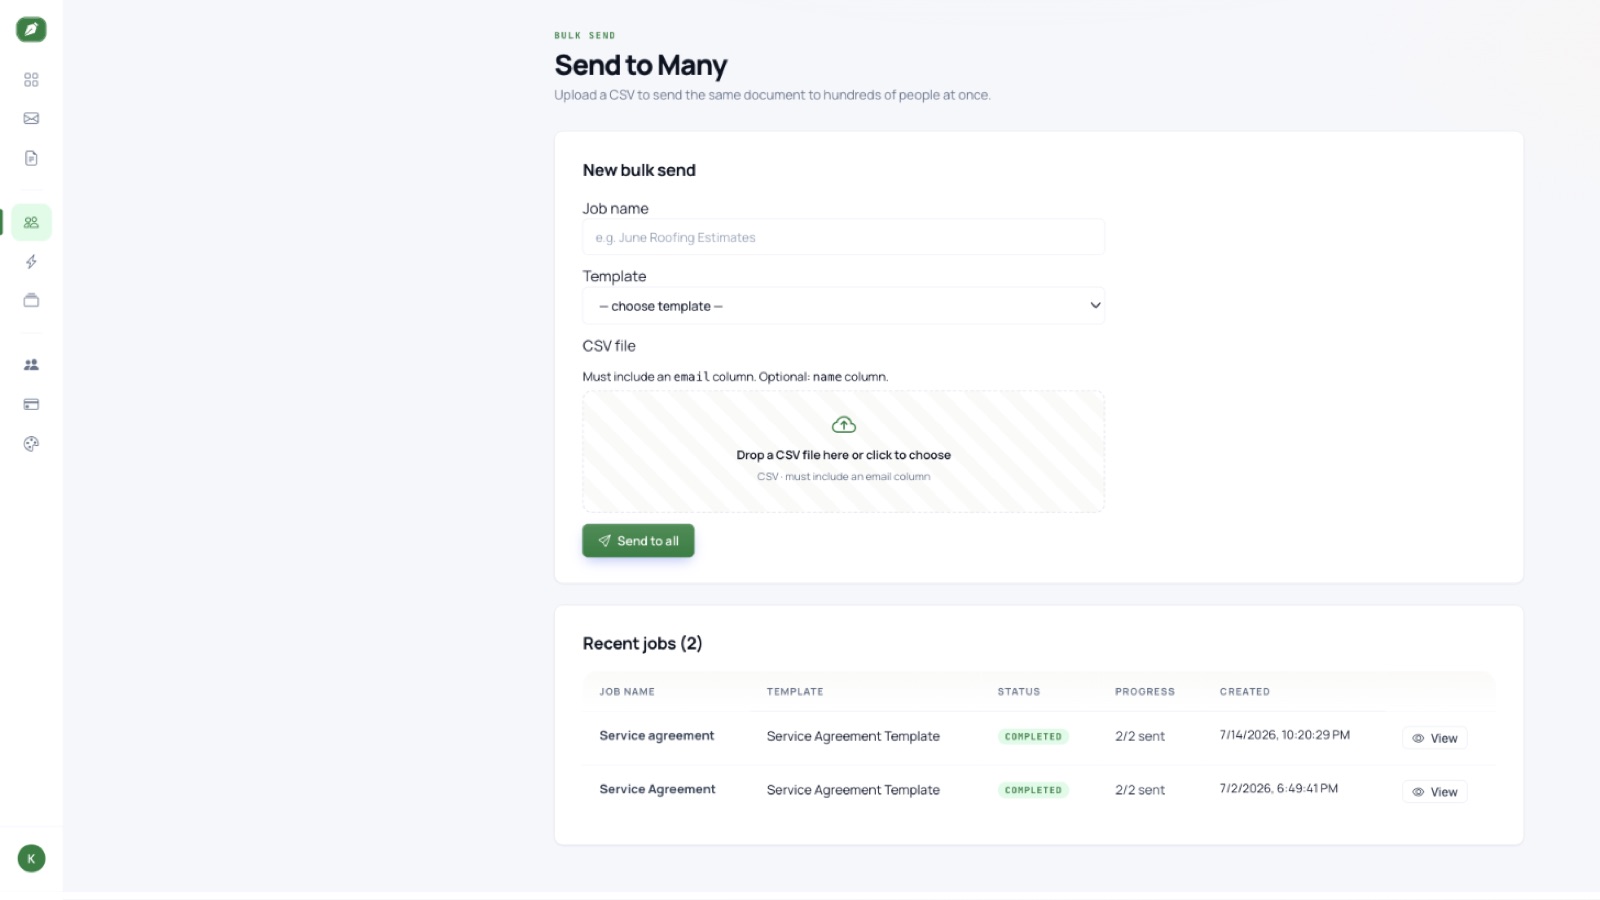Click the green pen logo at top
1600x900 pixels.
[x=31, y=30]
